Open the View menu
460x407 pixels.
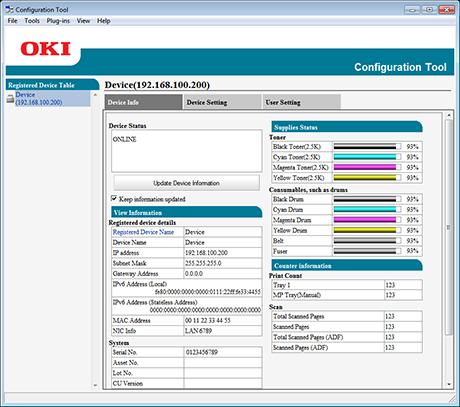point(83,21)
